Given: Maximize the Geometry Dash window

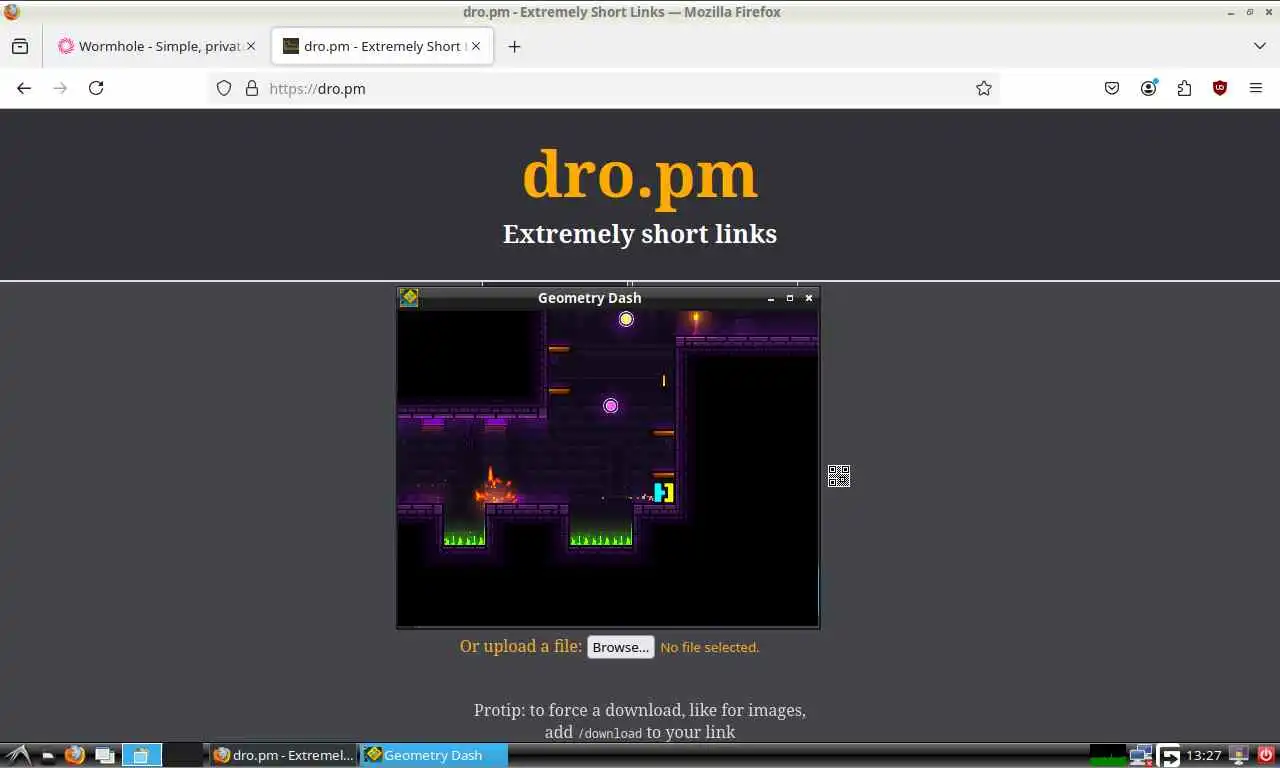Looking at the screenshot, I should (790, 298).
